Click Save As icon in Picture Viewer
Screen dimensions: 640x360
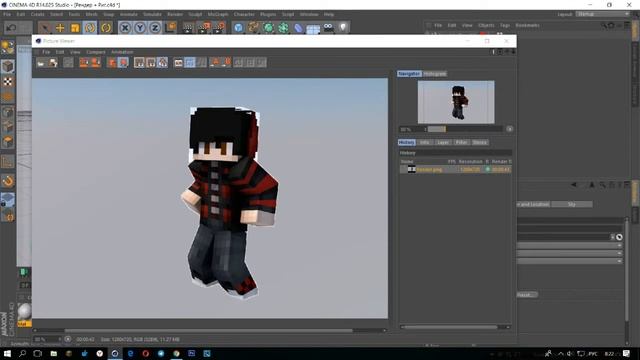[53, 62]
